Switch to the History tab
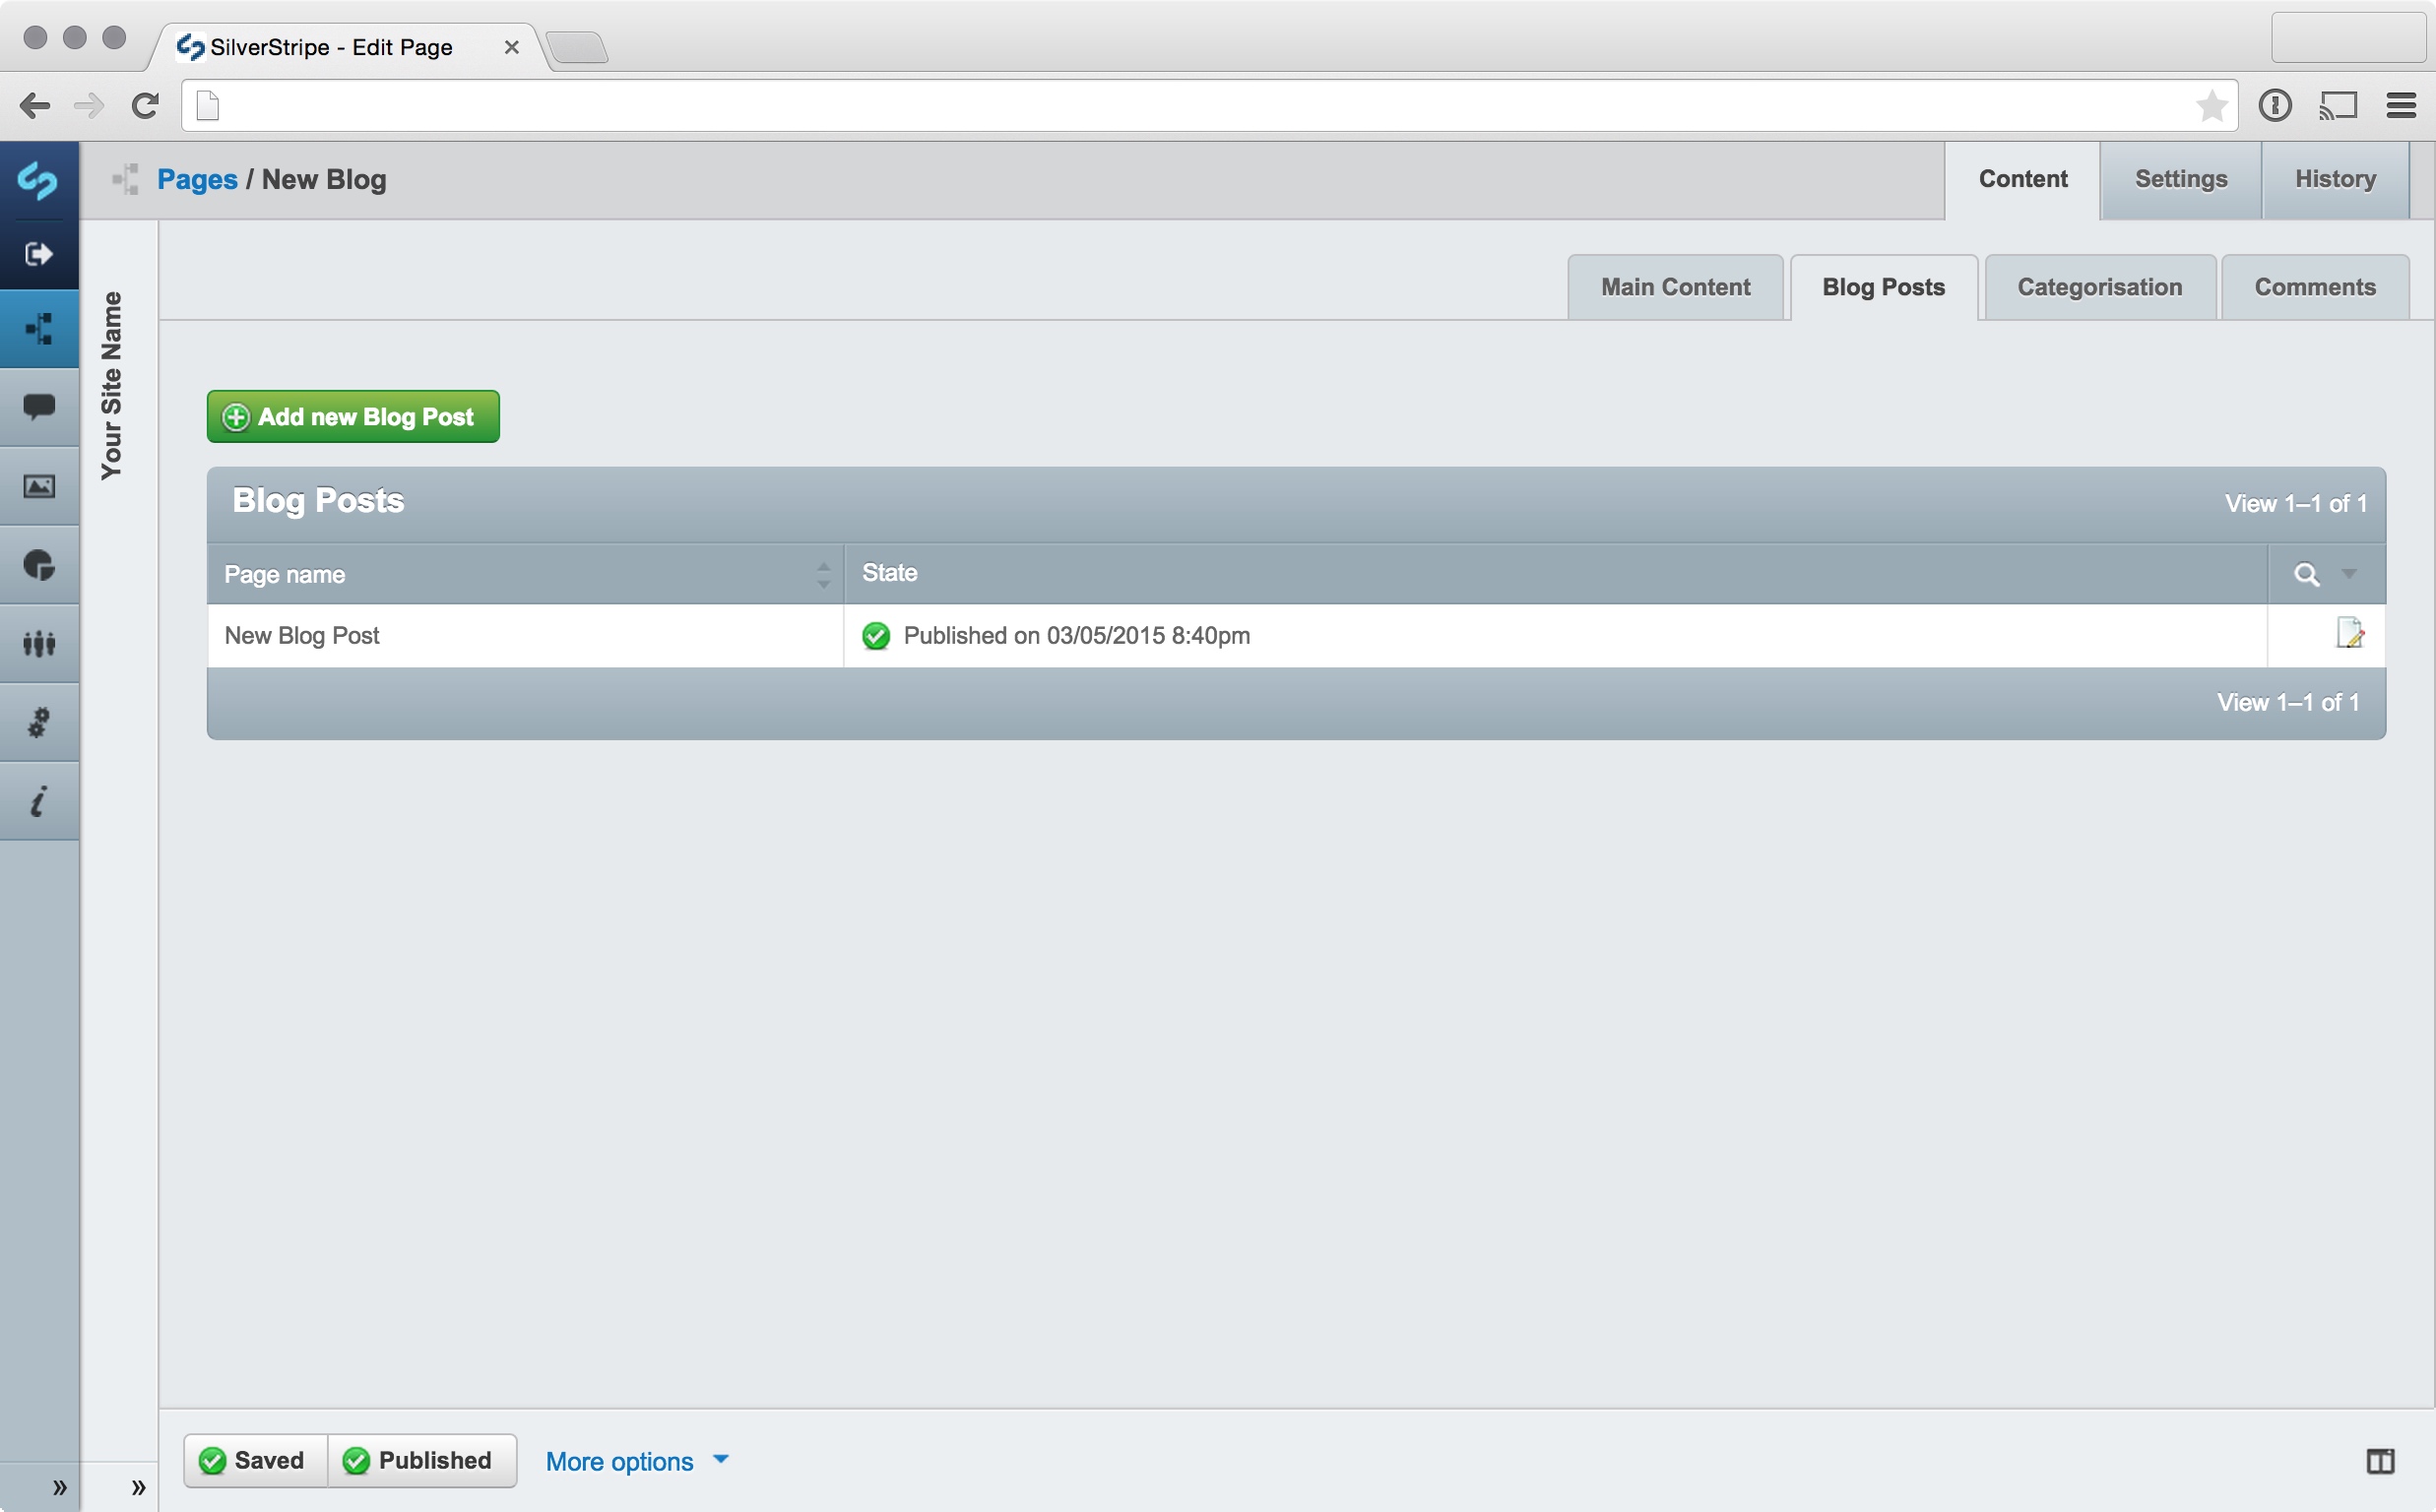The image size is (2436, 1512). point(2335,180)
